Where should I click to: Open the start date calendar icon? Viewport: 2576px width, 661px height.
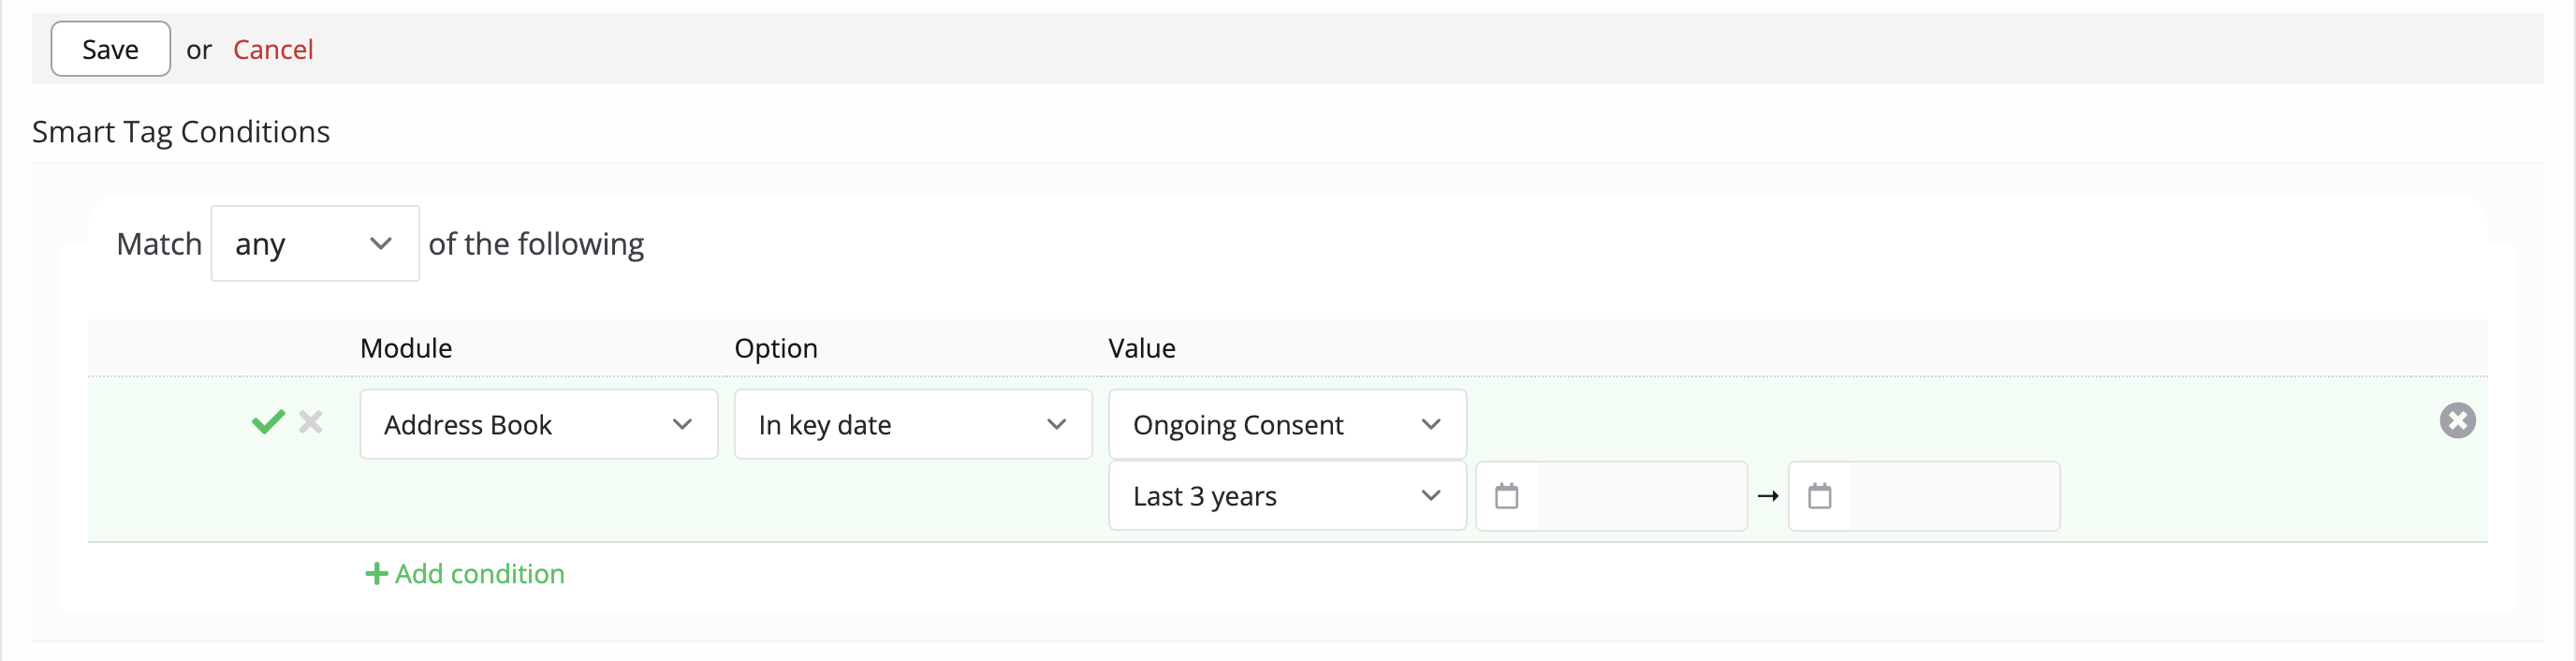point(1506,496)
